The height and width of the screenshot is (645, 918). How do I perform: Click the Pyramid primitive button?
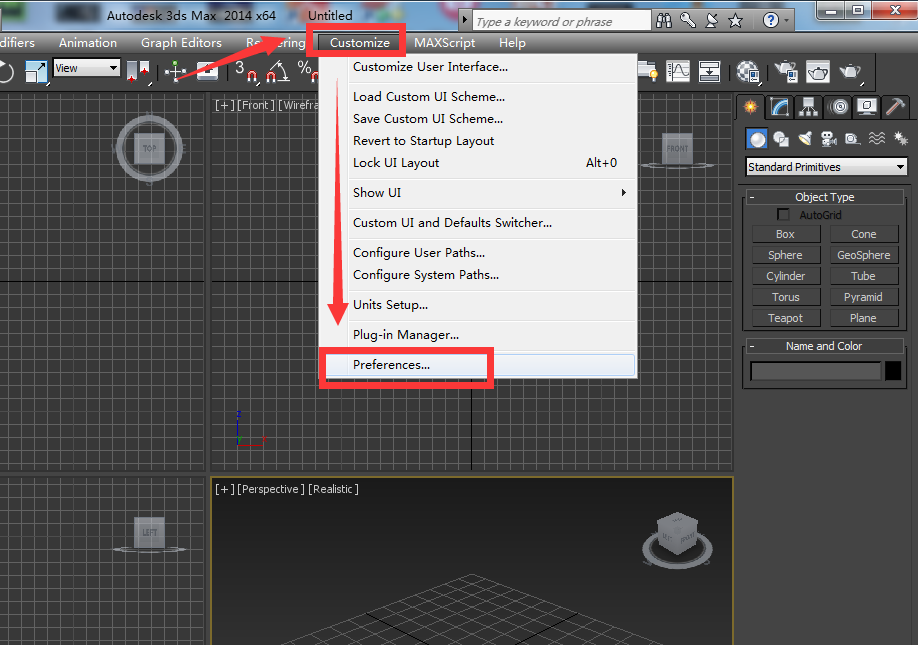pyautogui.click(x=864, y=297)
